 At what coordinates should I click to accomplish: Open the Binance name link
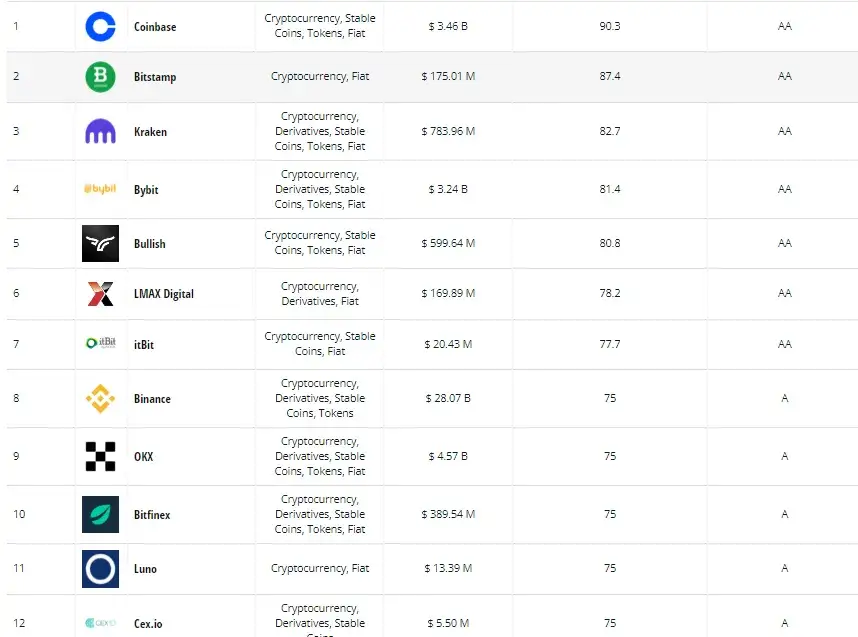pos(152,398)
